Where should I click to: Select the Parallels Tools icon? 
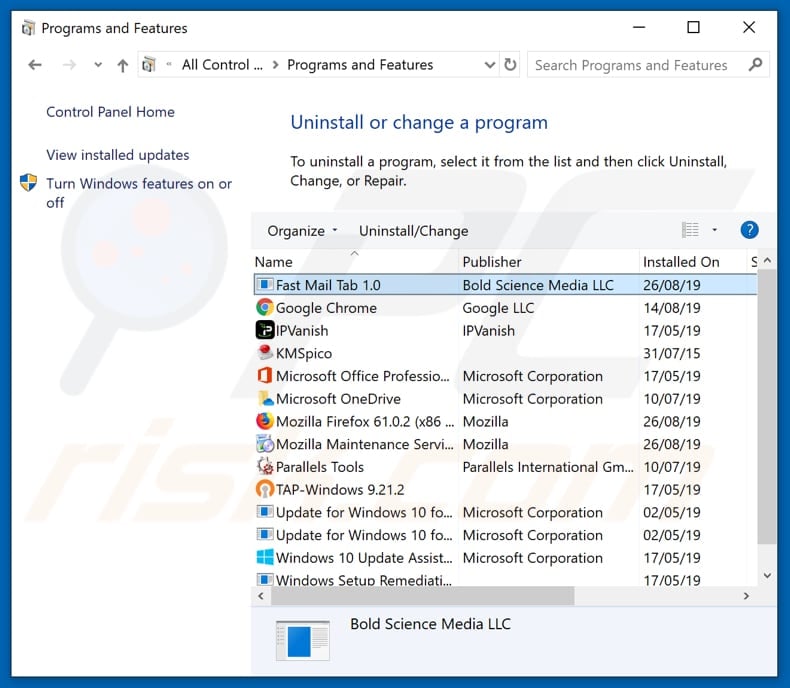265,466
